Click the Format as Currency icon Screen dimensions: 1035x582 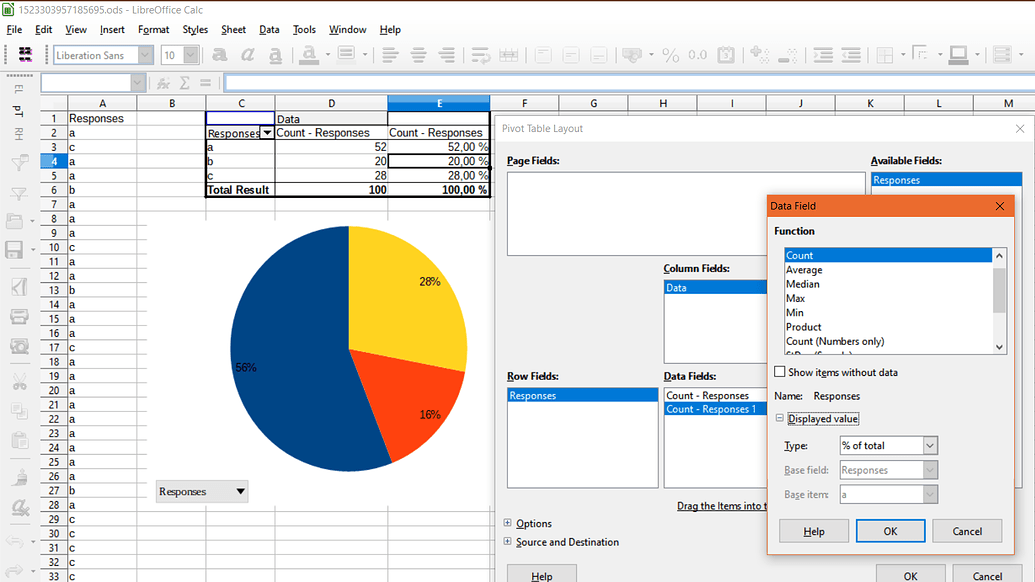tap(632, 55)
